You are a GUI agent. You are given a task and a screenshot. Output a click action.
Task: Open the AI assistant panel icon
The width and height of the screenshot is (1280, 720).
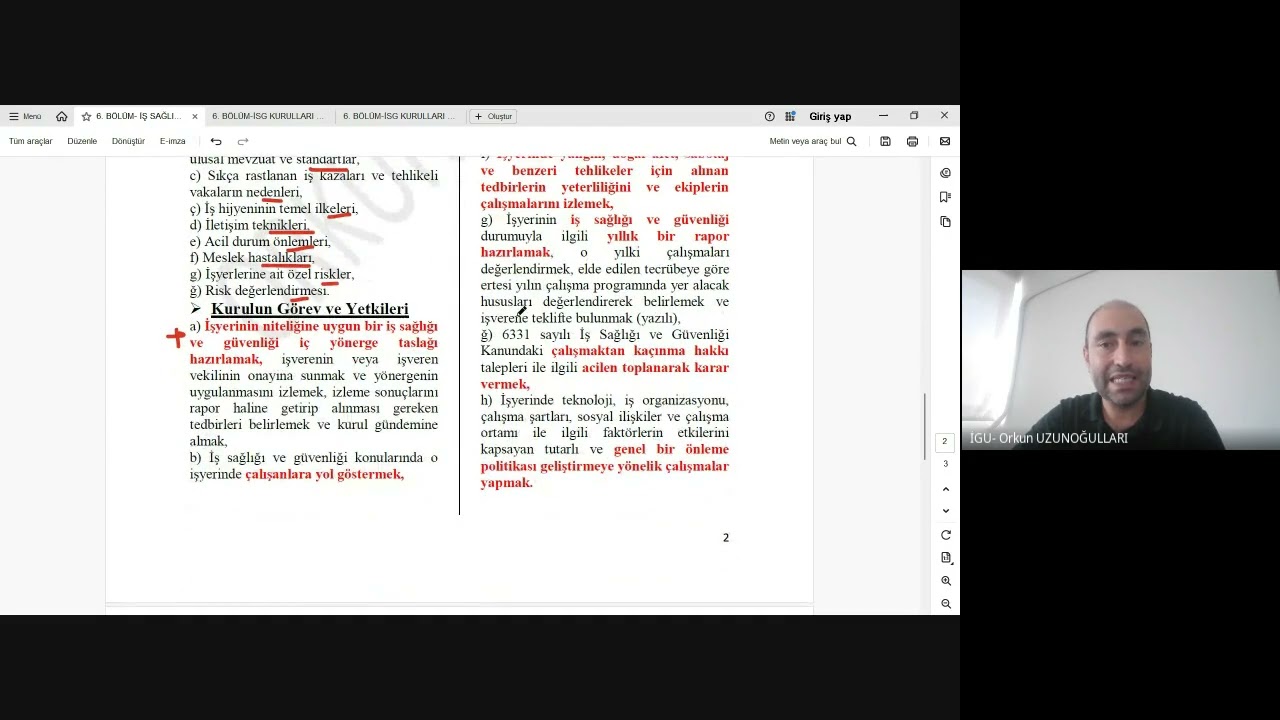[945, 173]
